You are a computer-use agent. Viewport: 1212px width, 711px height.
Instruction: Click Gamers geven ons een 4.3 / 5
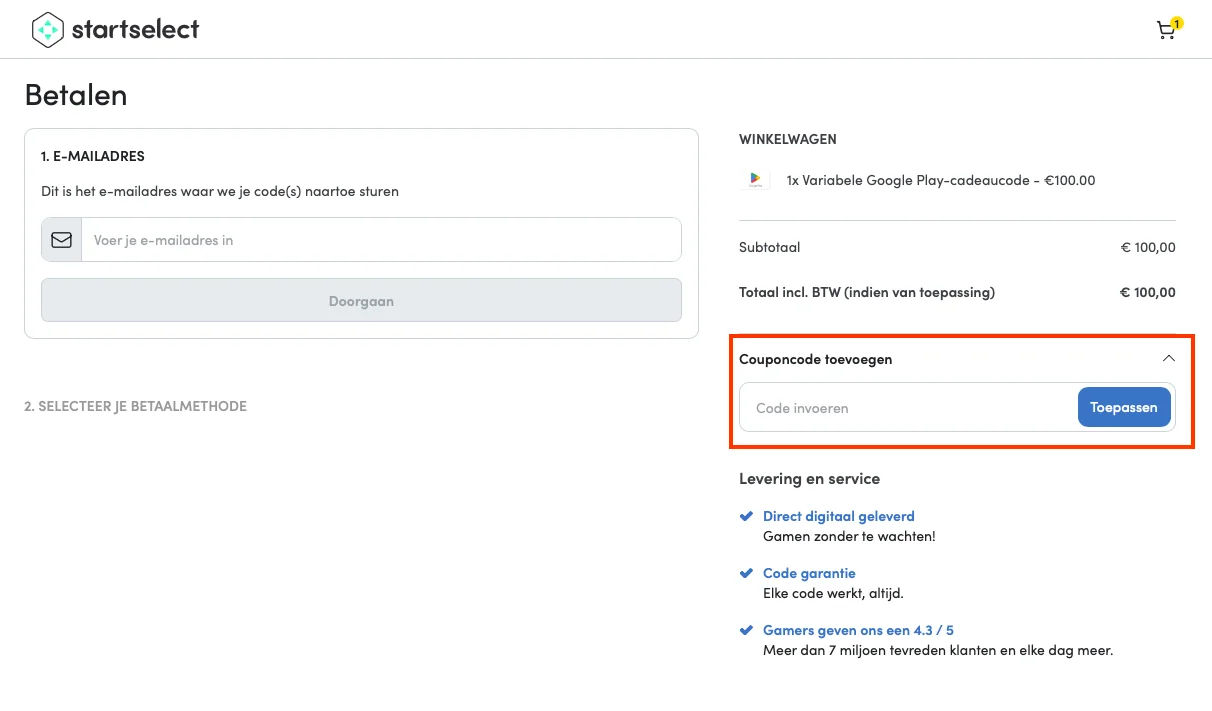858,631
